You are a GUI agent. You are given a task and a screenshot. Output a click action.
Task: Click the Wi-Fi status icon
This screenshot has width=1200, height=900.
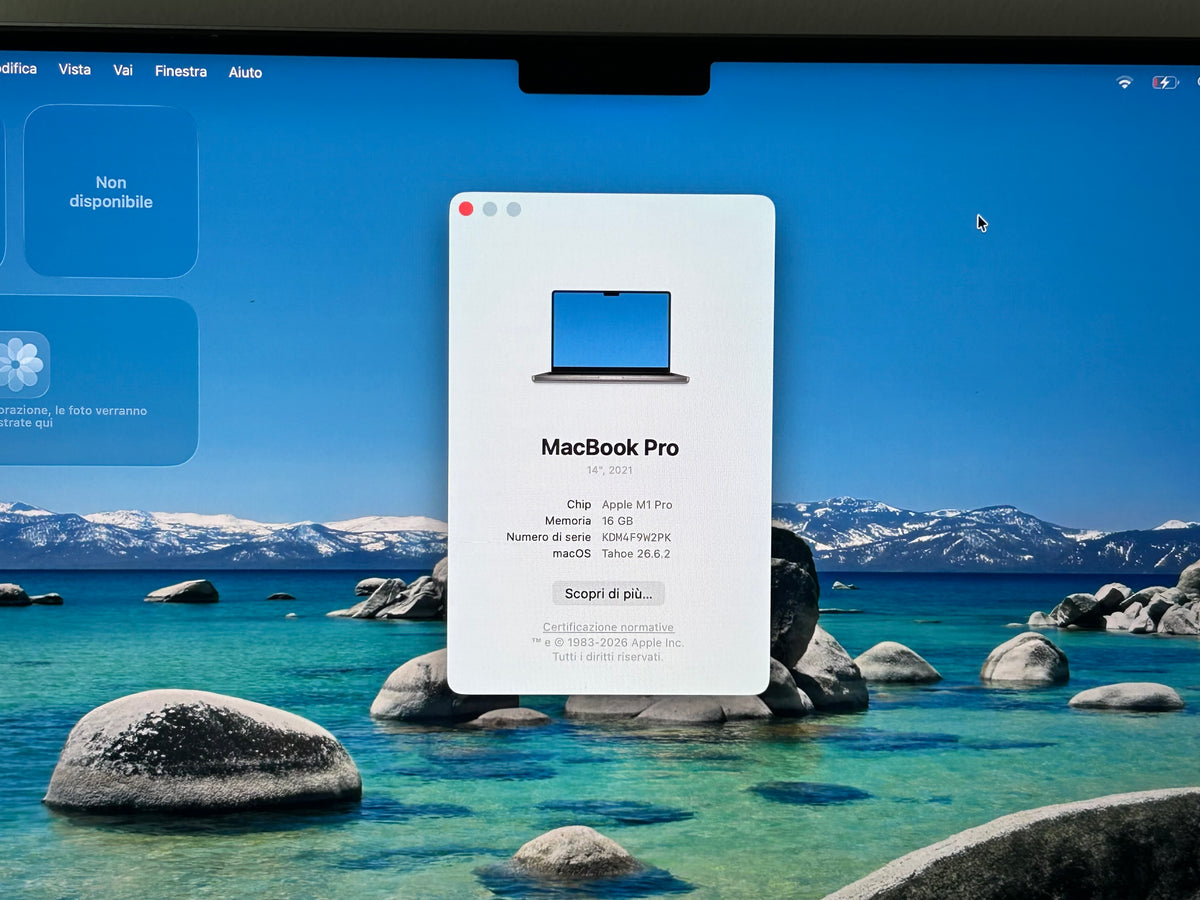1125,82
